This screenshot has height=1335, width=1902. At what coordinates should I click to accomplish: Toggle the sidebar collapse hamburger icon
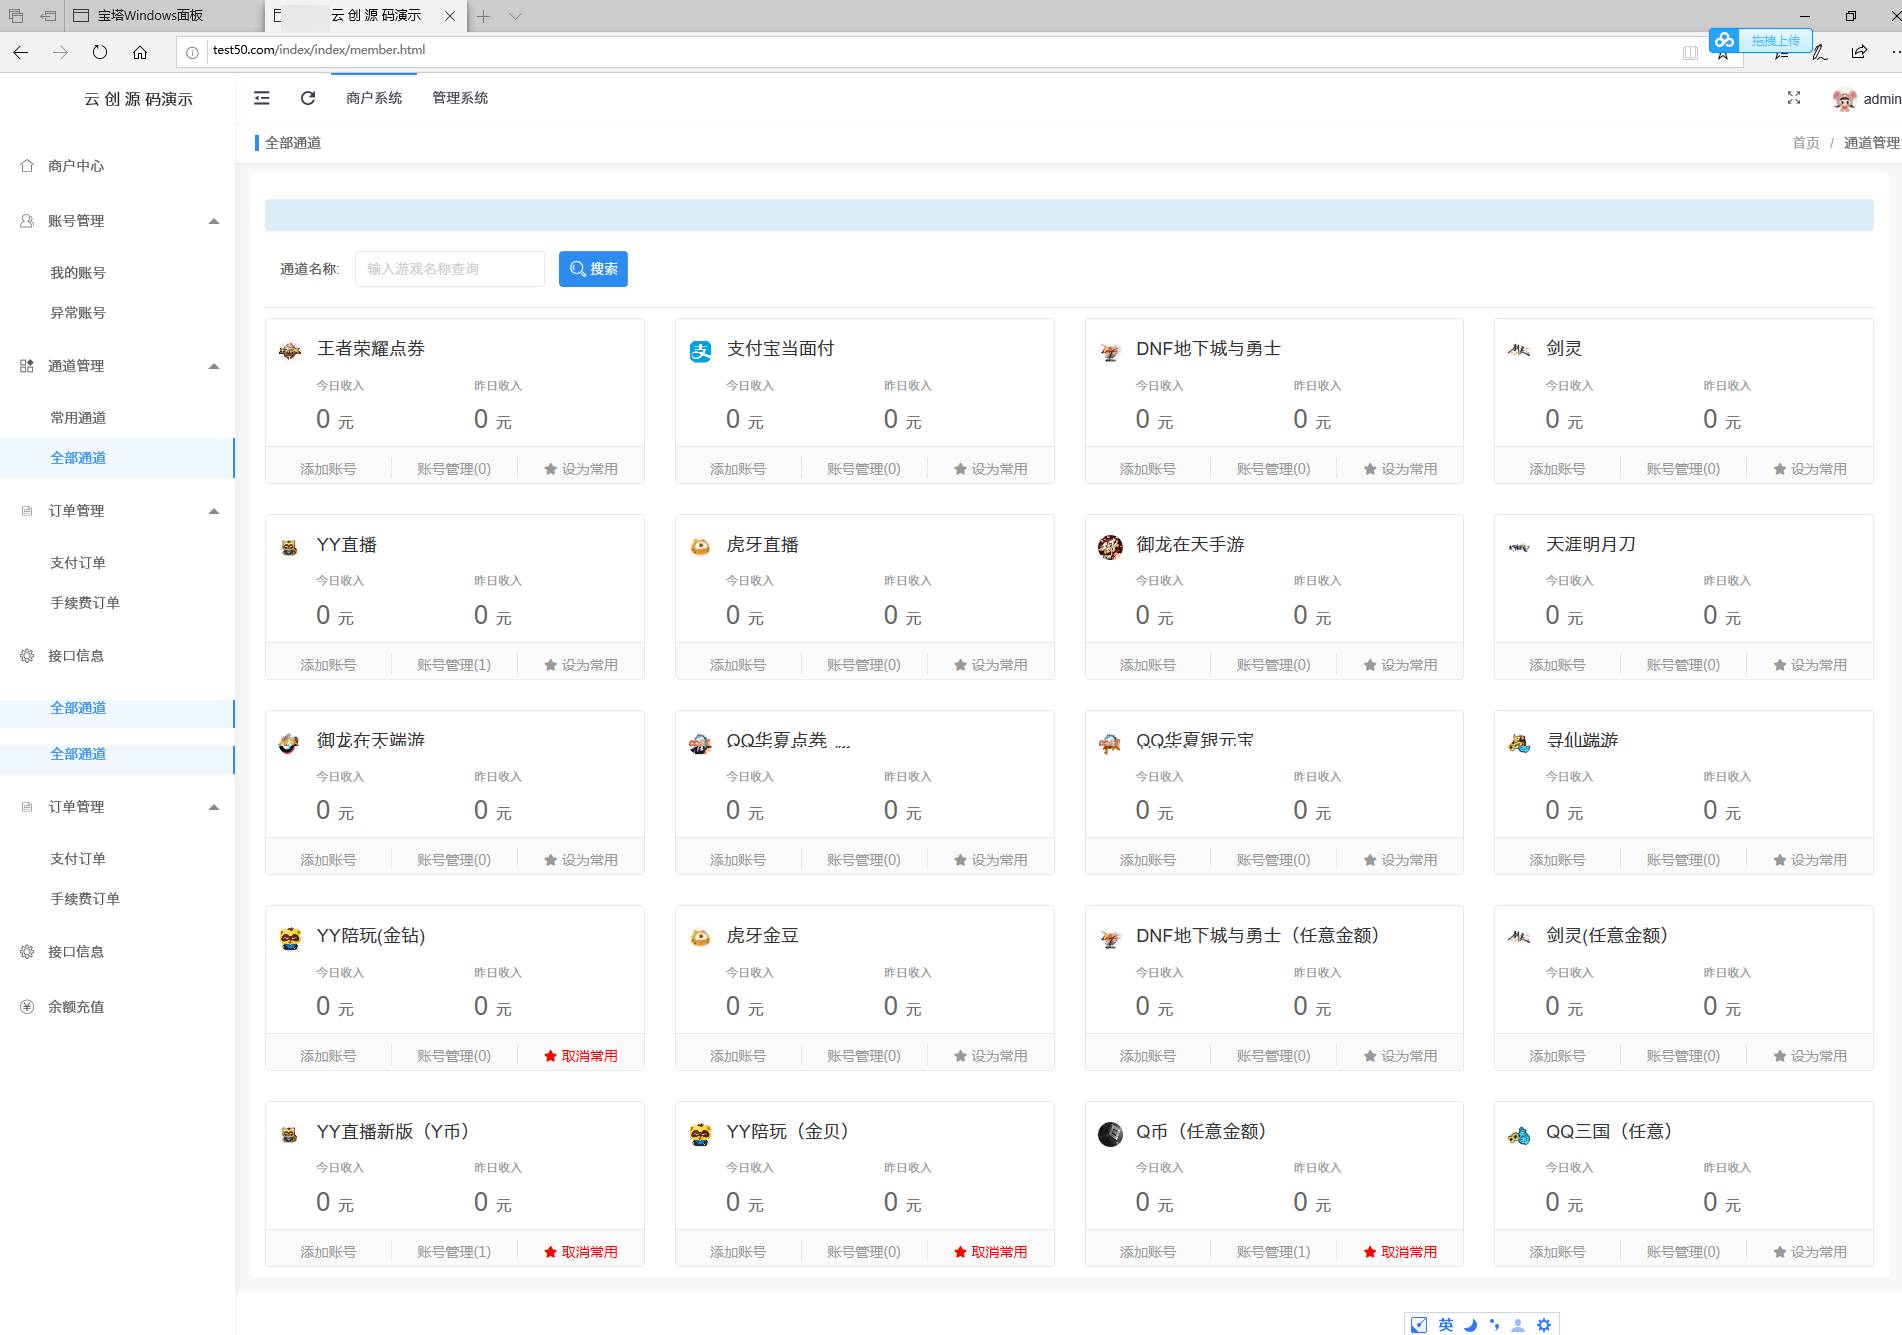pos(262,98)
